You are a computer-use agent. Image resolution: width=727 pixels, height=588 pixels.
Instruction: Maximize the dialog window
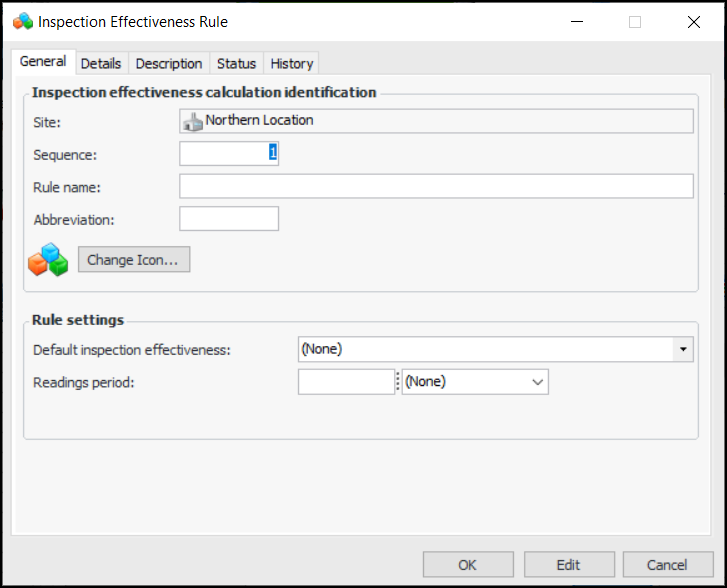[x=635, y=22]
